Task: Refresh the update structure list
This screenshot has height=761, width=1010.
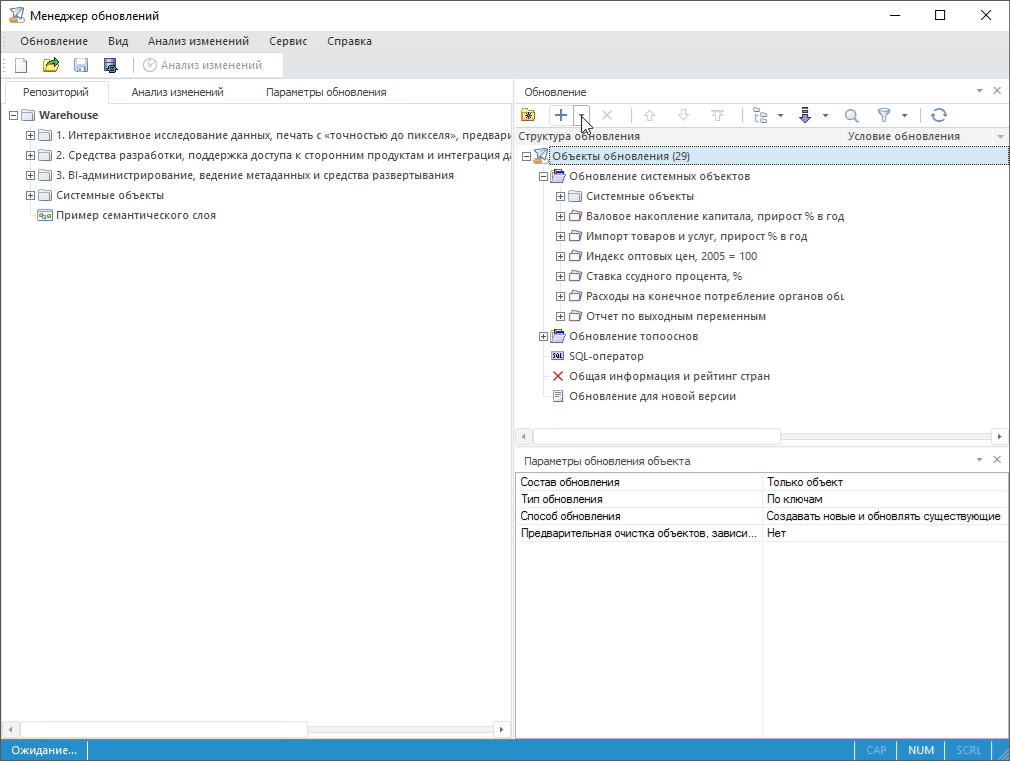Action: [x=938, y=115]
